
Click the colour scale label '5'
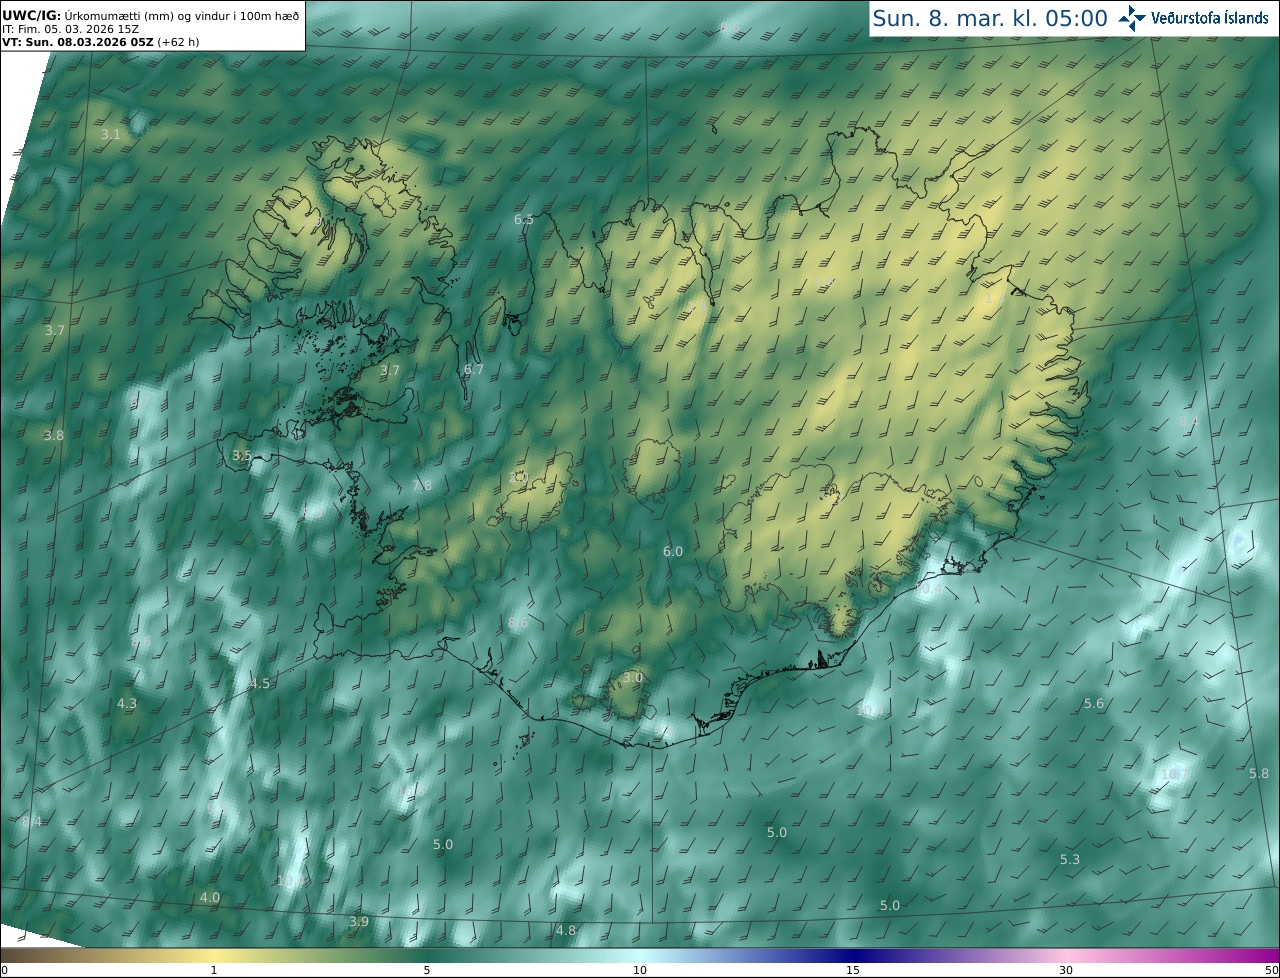coord(427,970)
